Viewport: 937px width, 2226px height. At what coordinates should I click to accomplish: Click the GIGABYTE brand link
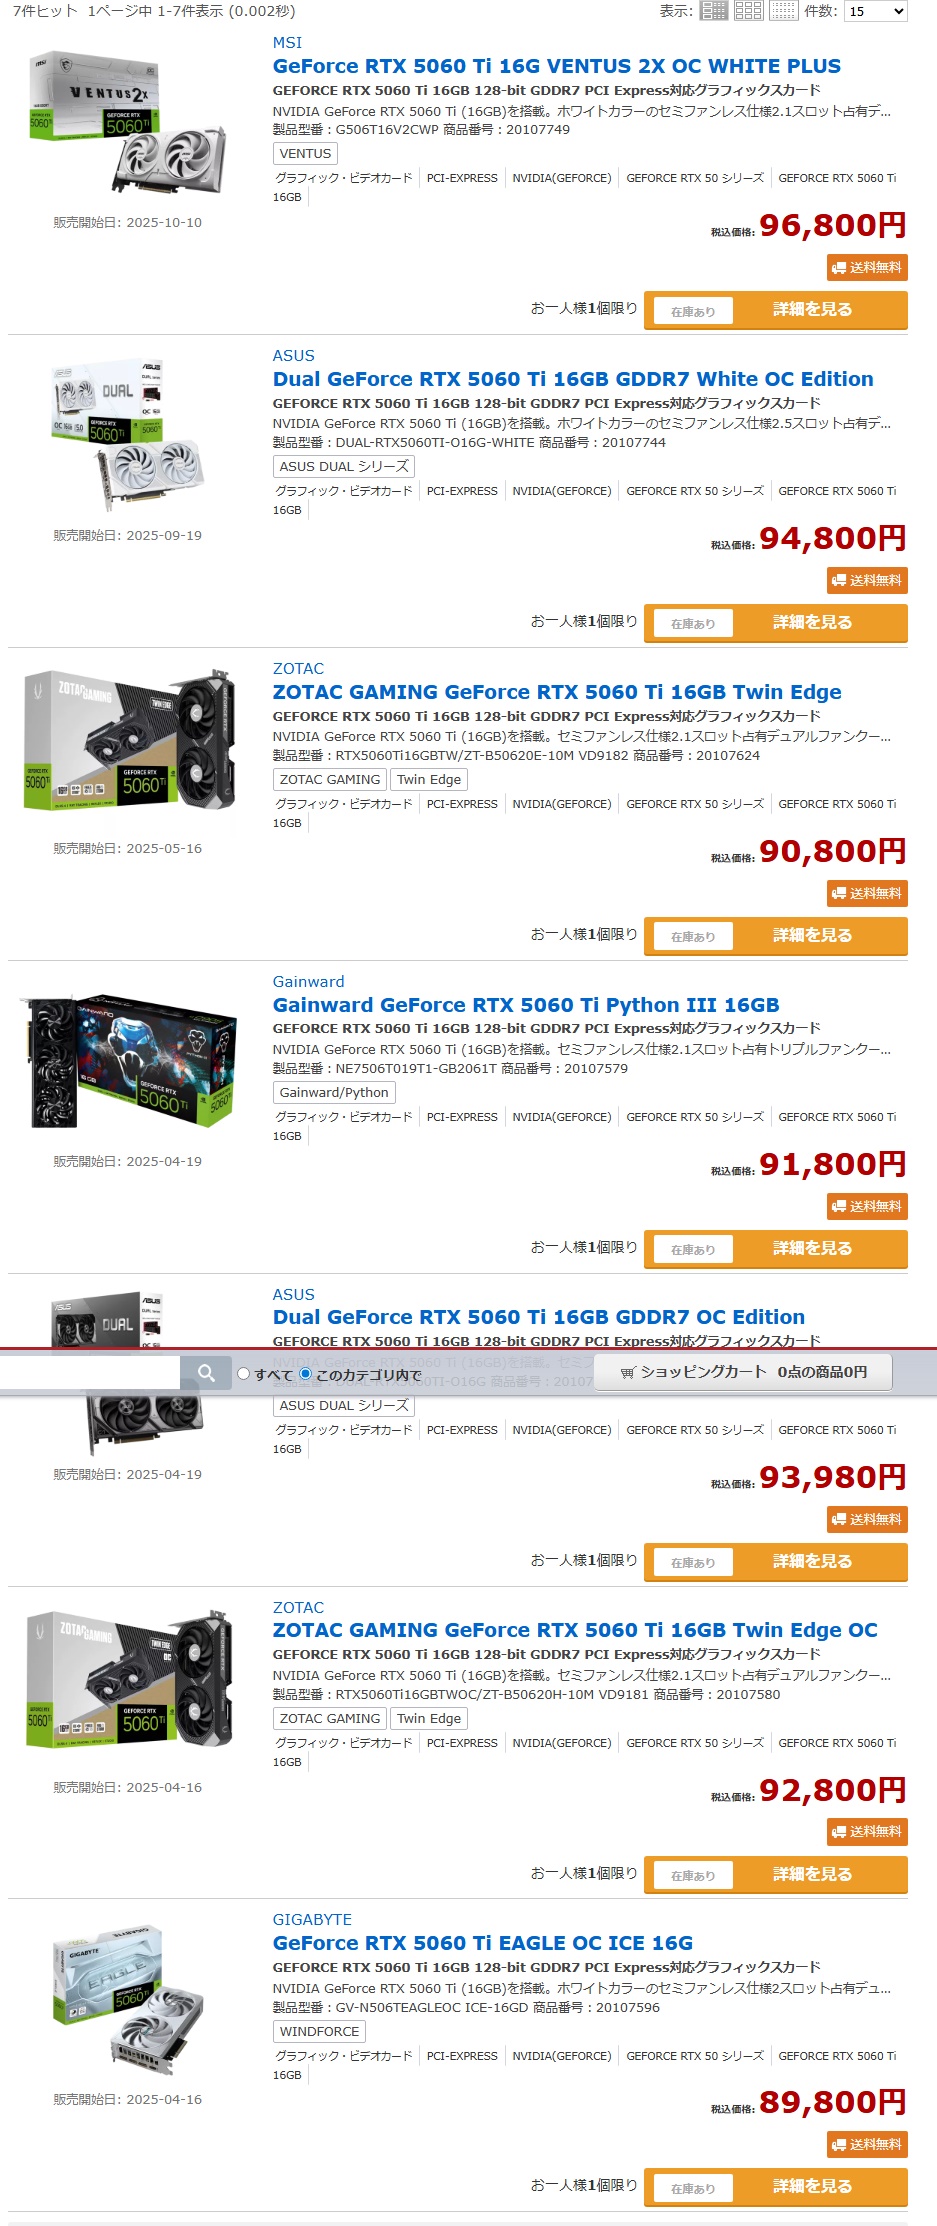[312, 1919]
